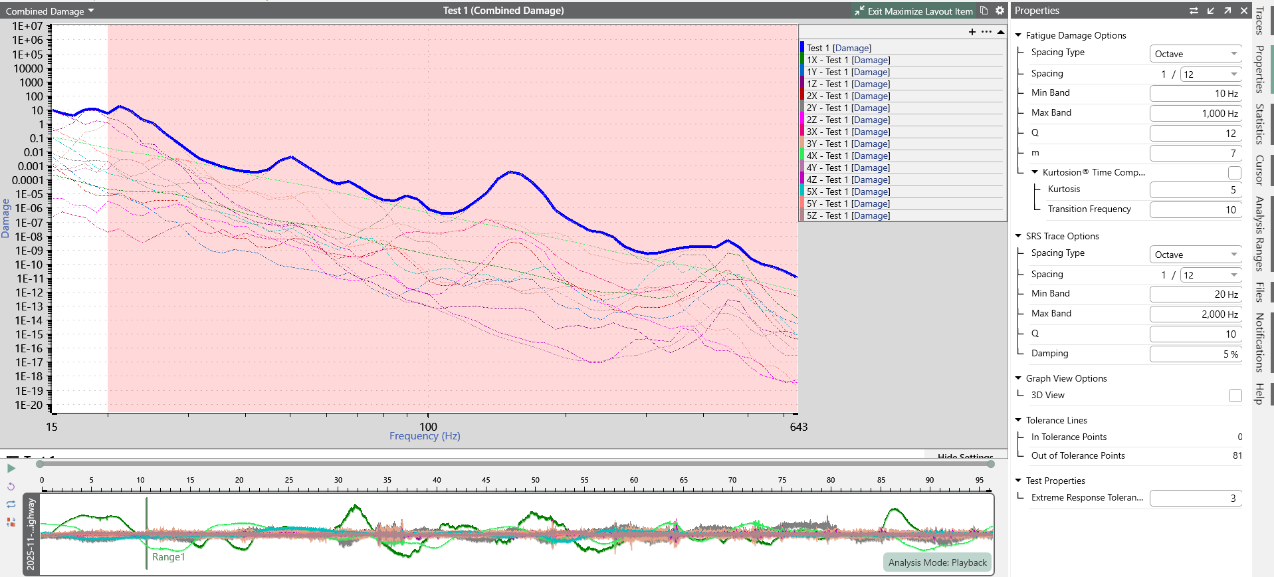Toggle the blue loop playback icon
1274x577 pixels.
[11, 504]
